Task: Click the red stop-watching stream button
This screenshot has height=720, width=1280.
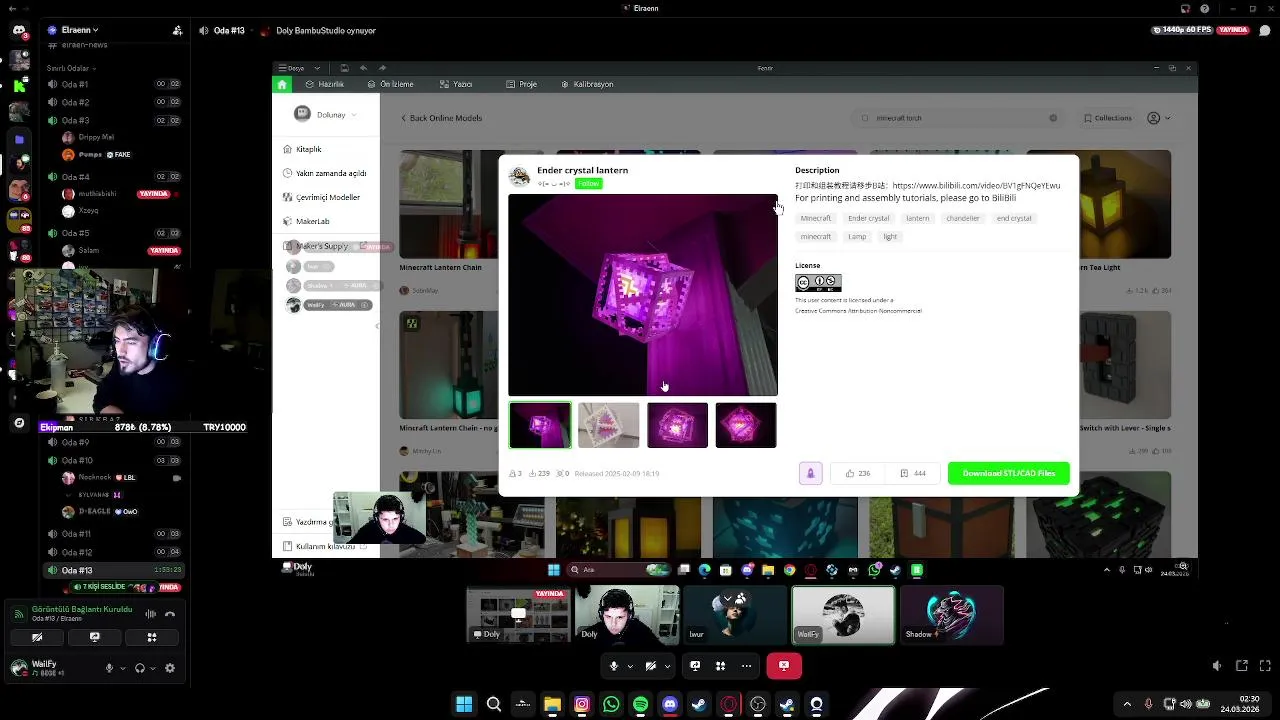Action: point(784,665)
